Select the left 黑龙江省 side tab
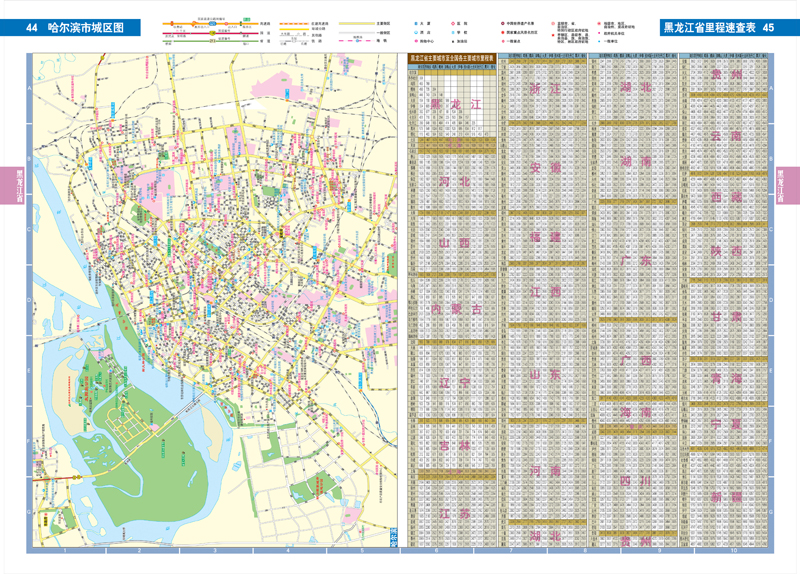 [x=12, y=186]
